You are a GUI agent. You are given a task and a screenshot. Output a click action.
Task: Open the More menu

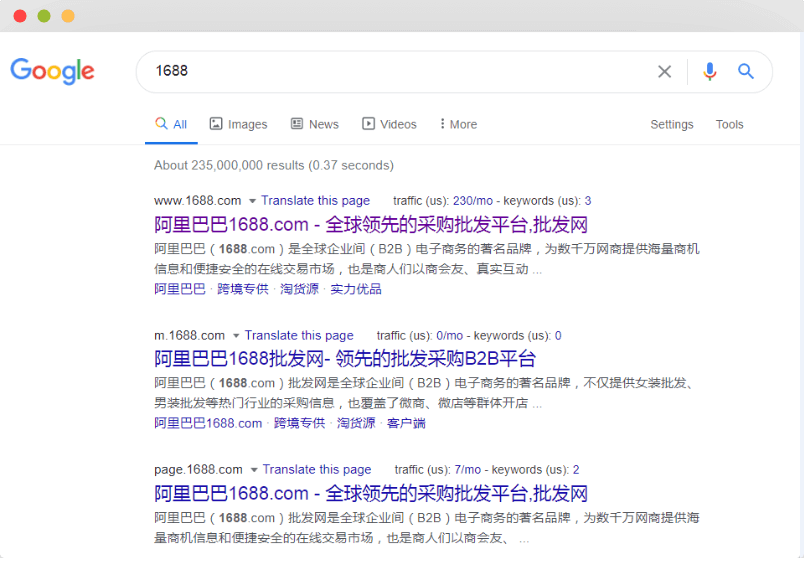click(458, 124)
